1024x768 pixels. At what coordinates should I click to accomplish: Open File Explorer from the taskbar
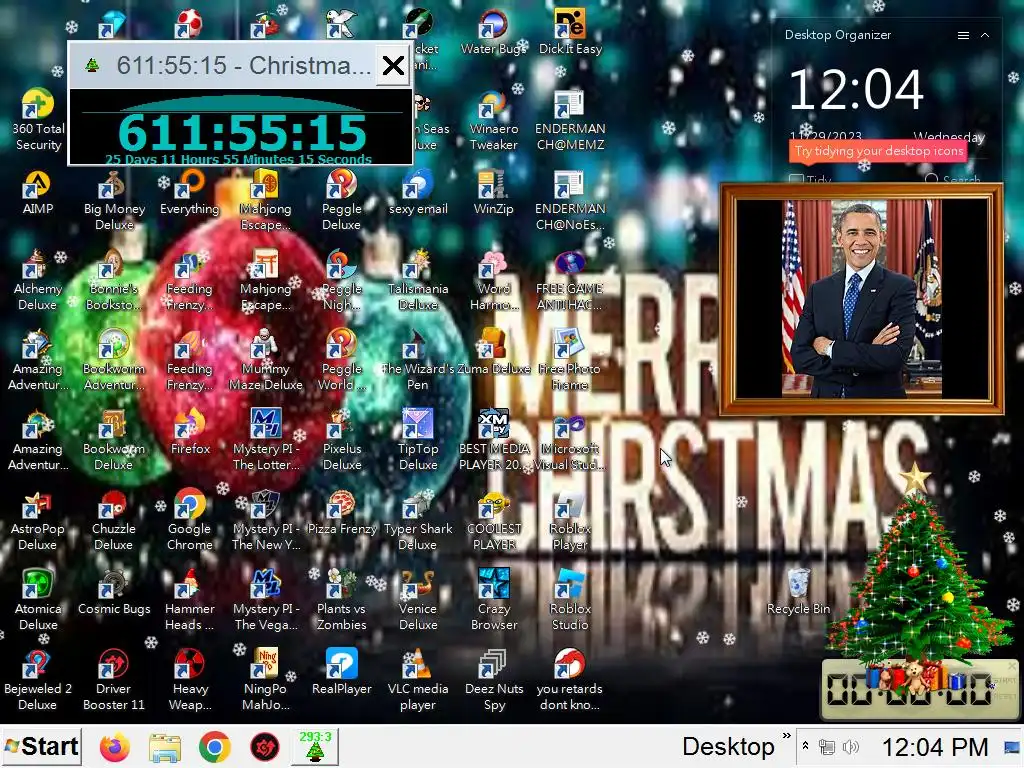tap(165, 747)
